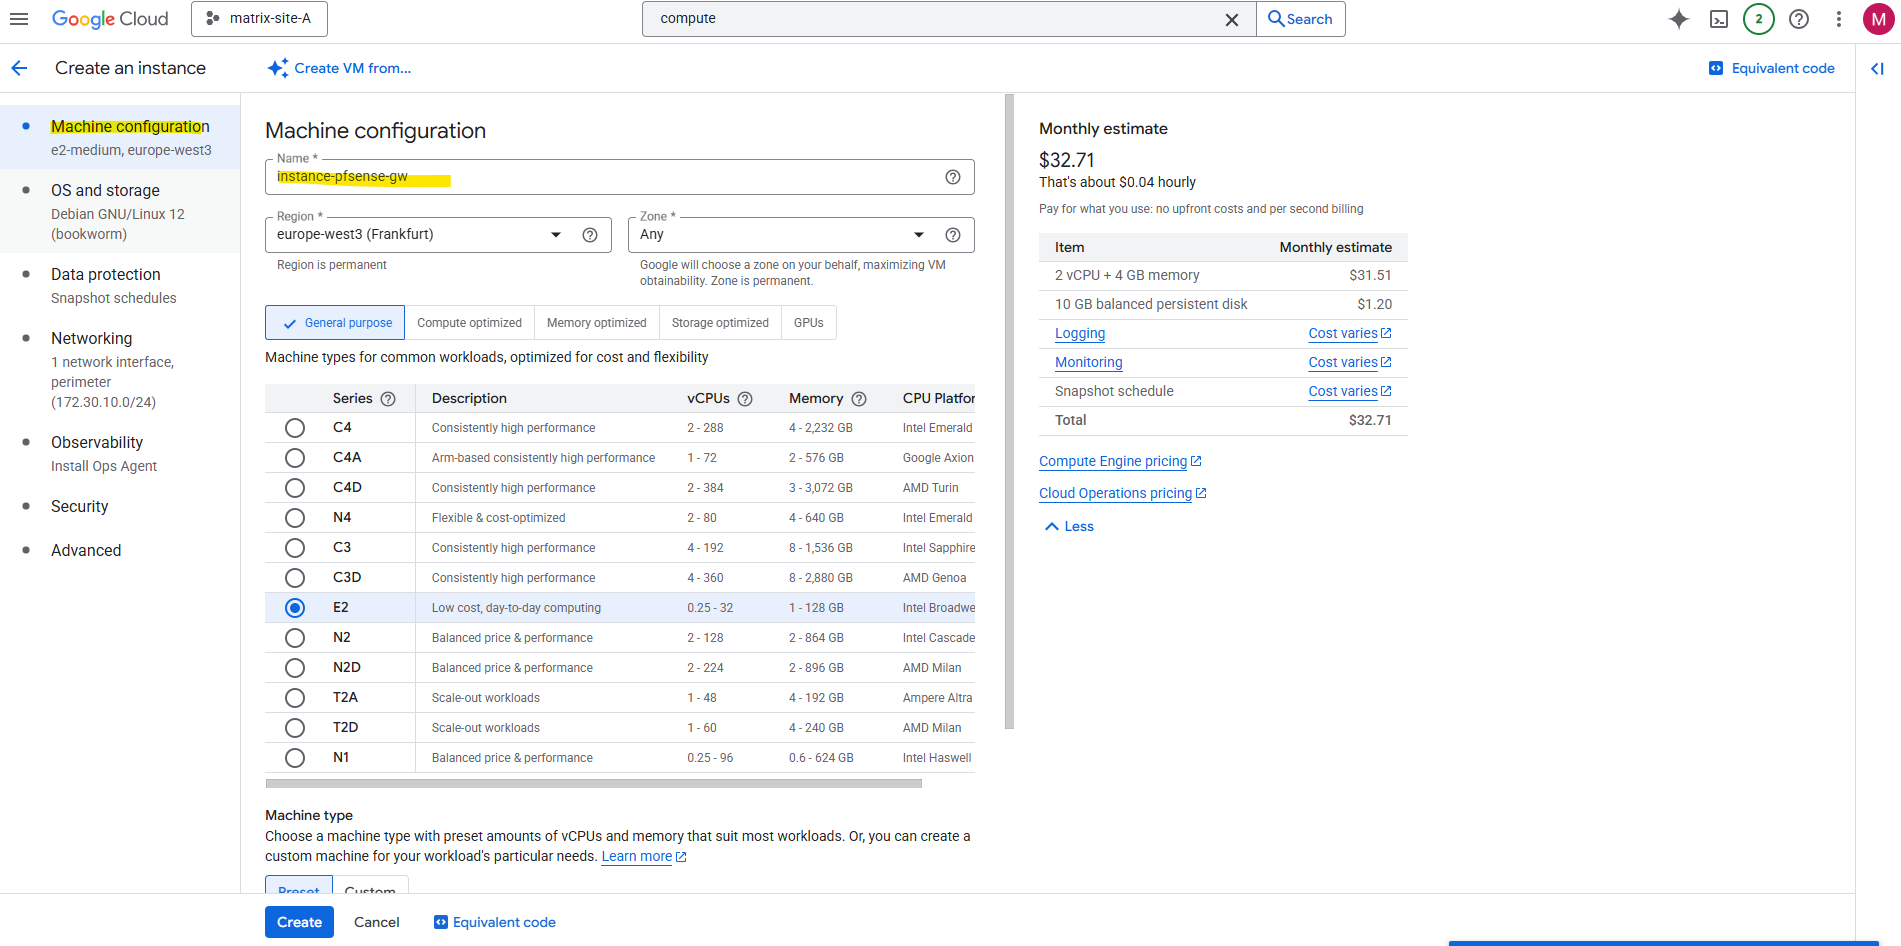Activate Cloud Shell terminal icon
Screen dimensions: 1901x946
(1719, 19)
